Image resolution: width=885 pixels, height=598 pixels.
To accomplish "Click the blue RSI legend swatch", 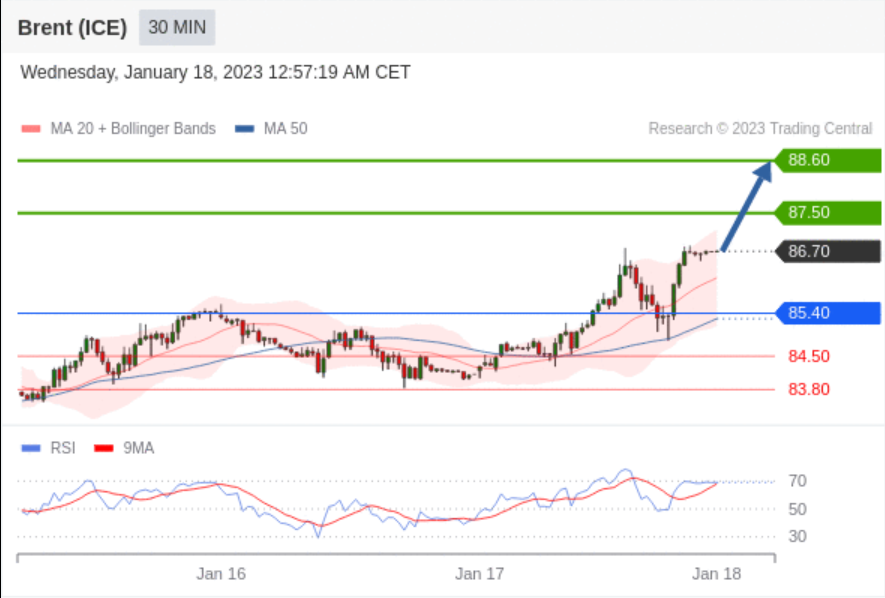I will pos(30,448).
